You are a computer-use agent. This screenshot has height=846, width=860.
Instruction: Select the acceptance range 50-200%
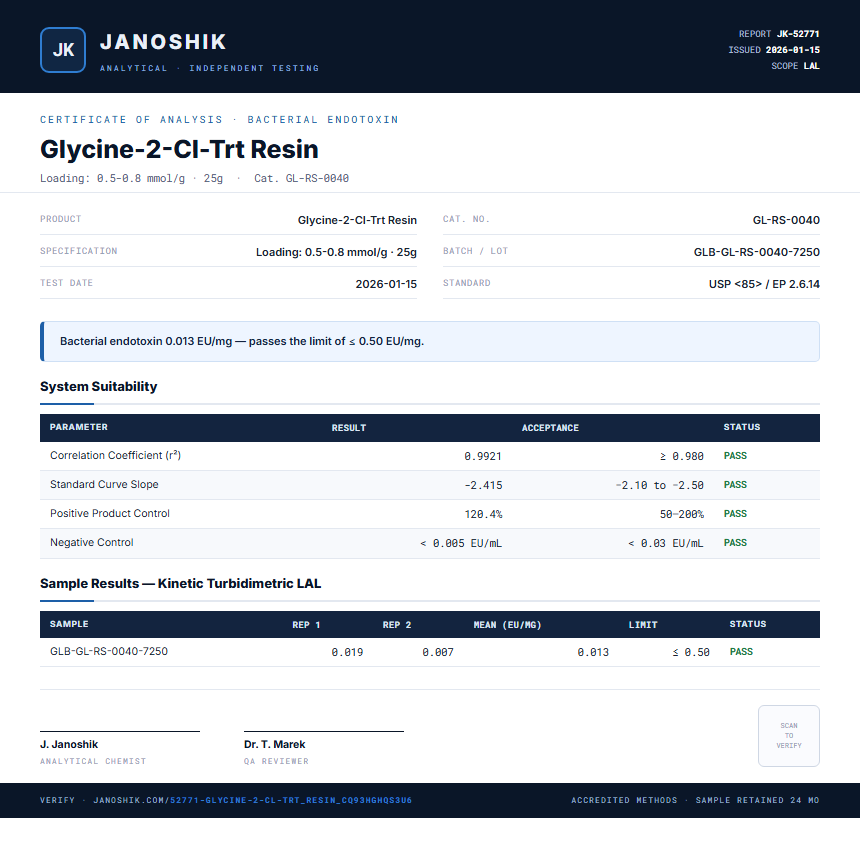click(681, 514)
